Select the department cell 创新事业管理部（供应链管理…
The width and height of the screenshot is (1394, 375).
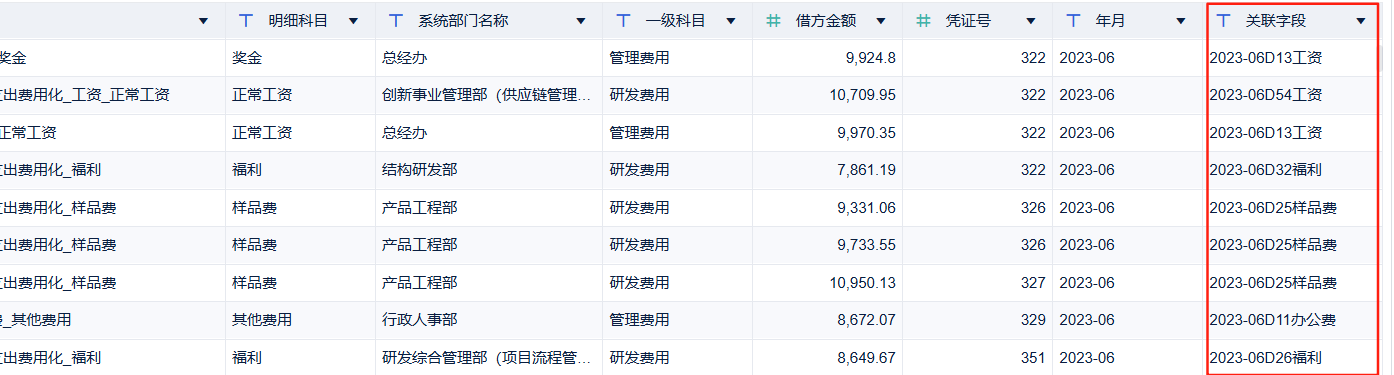(487, 95)
